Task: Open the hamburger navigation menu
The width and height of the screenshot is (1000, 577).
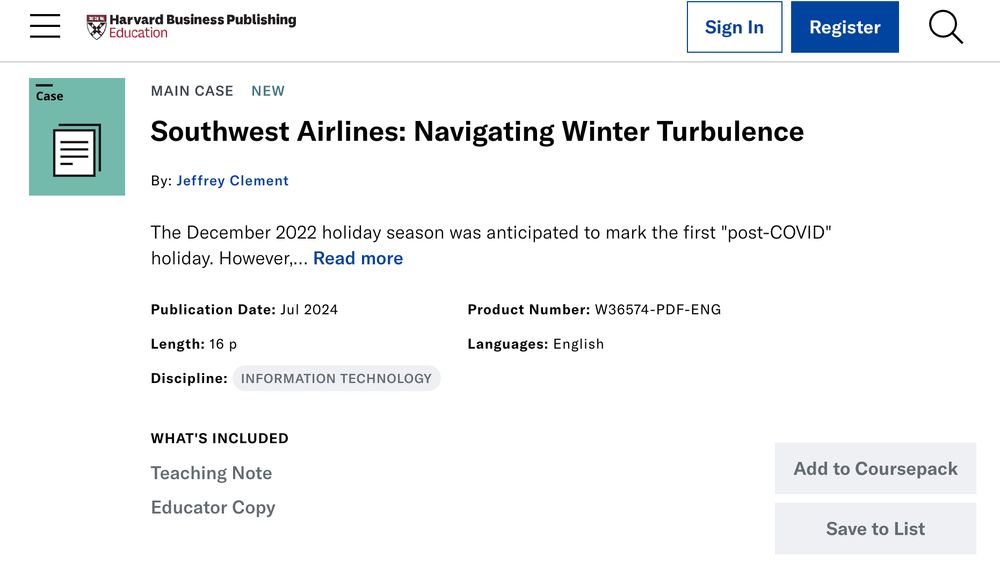Action: point(45,26)
